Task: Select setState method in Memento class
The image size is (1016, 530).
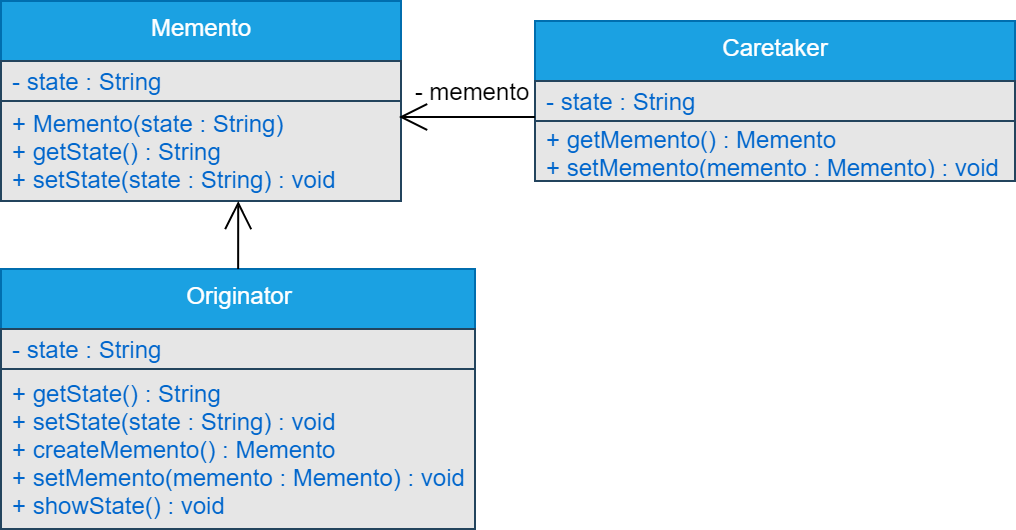Action: (173, 181)
